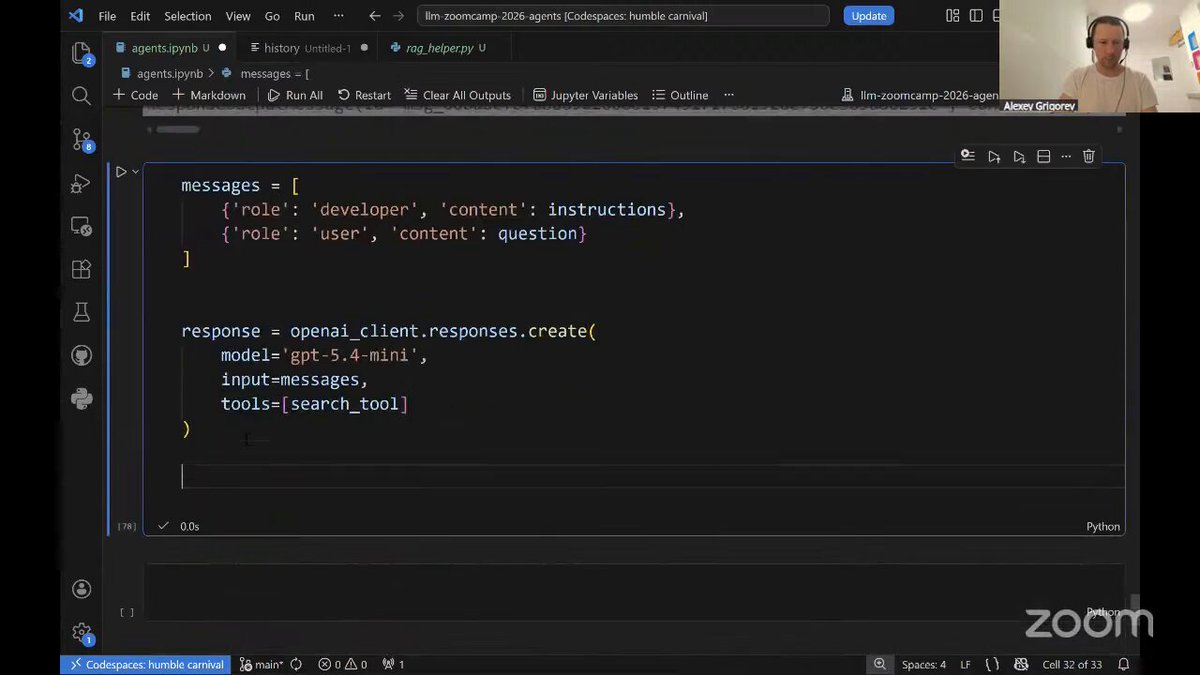Run the messages code cell
This screenshot has width=1200, height=675.
(121, 172)
